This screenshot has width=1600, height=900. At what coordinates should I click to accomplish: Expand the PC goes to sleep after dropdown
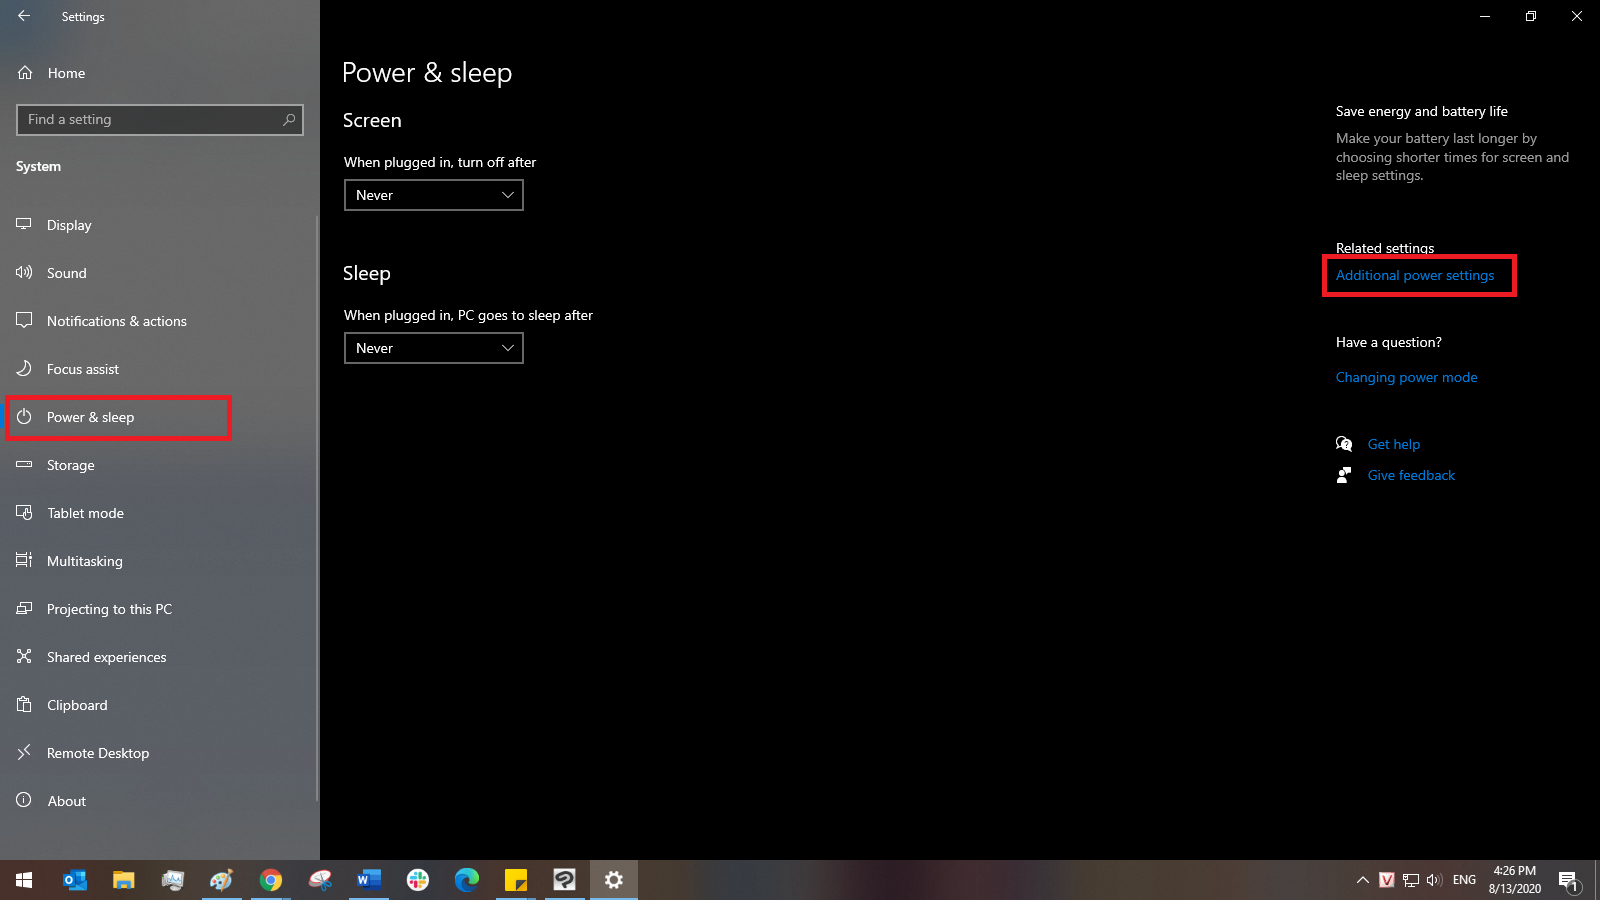click(434, 348)
